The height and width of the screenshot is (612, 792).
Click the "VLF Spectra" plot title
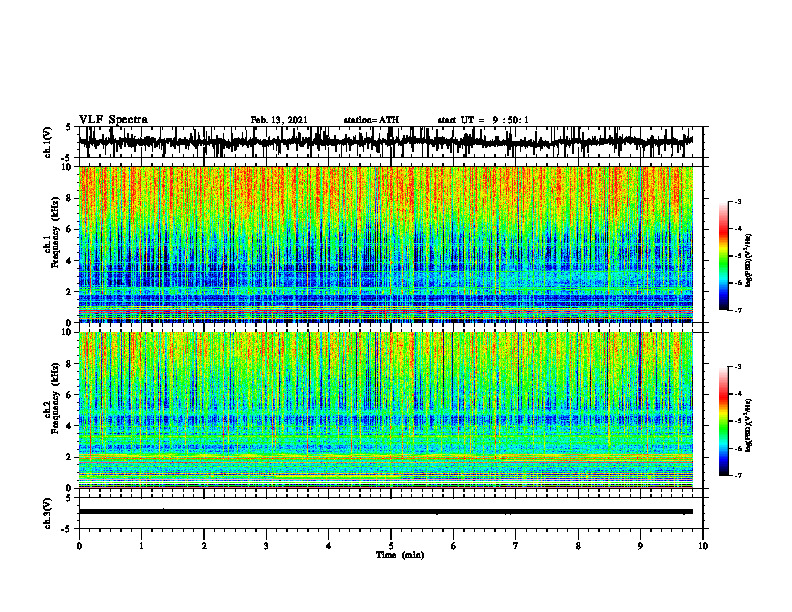(113, 120)
